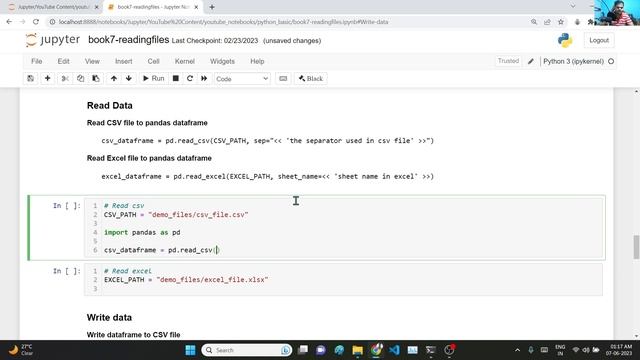The height and width of the screenshot is (360, 640).
Task: Reload the browser page
Action: coord(36,22)
